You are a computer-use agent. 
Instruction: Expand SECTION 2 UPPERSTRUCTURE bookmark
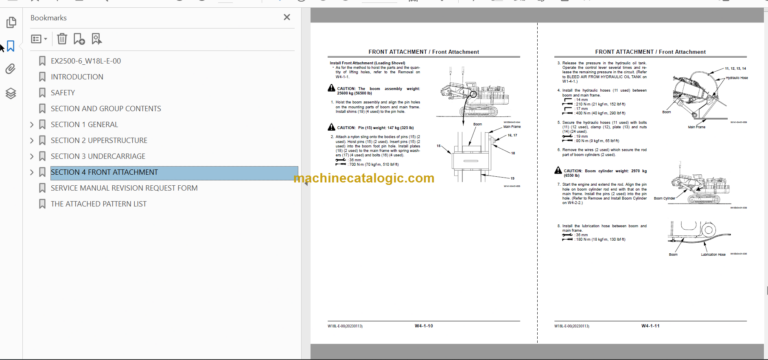pos(32,141)
